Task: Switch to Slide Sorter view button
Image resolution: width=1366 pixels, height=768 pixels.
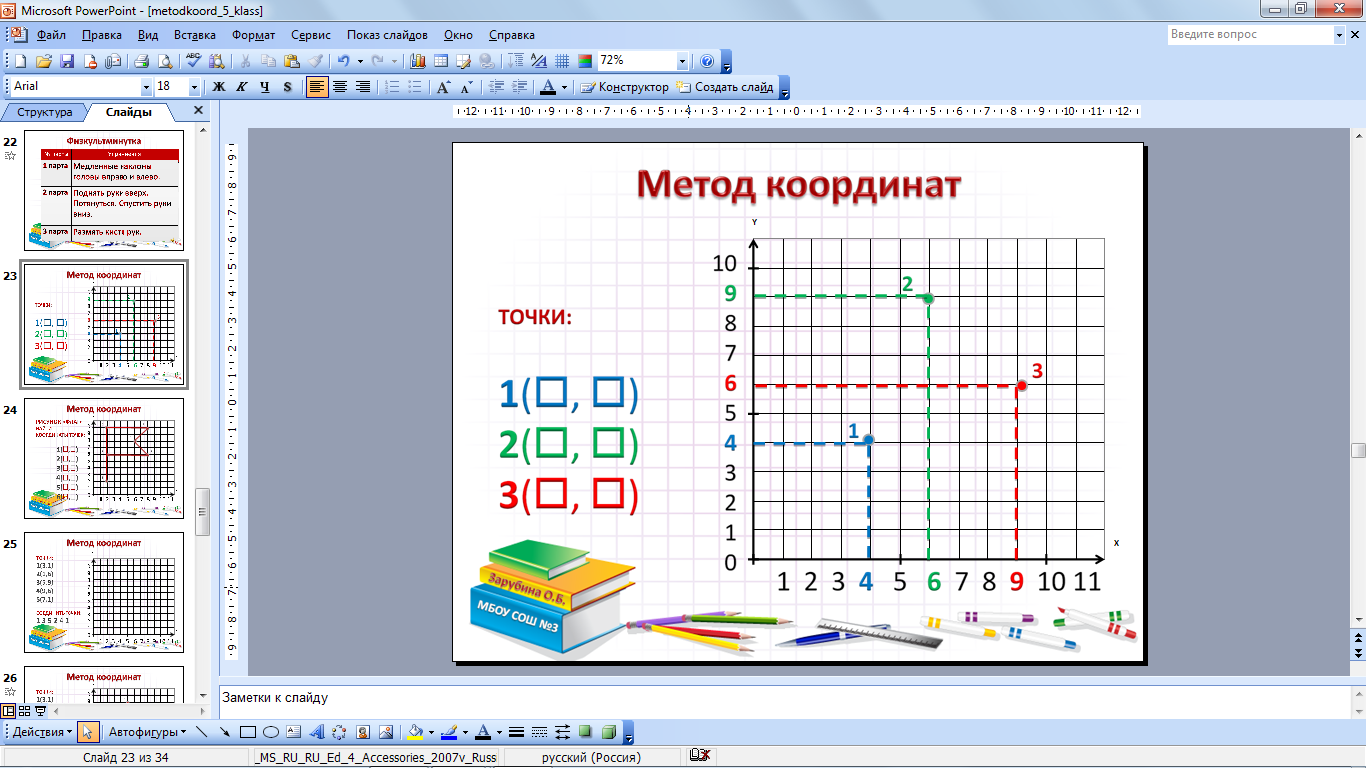Action: click(24, 711)
